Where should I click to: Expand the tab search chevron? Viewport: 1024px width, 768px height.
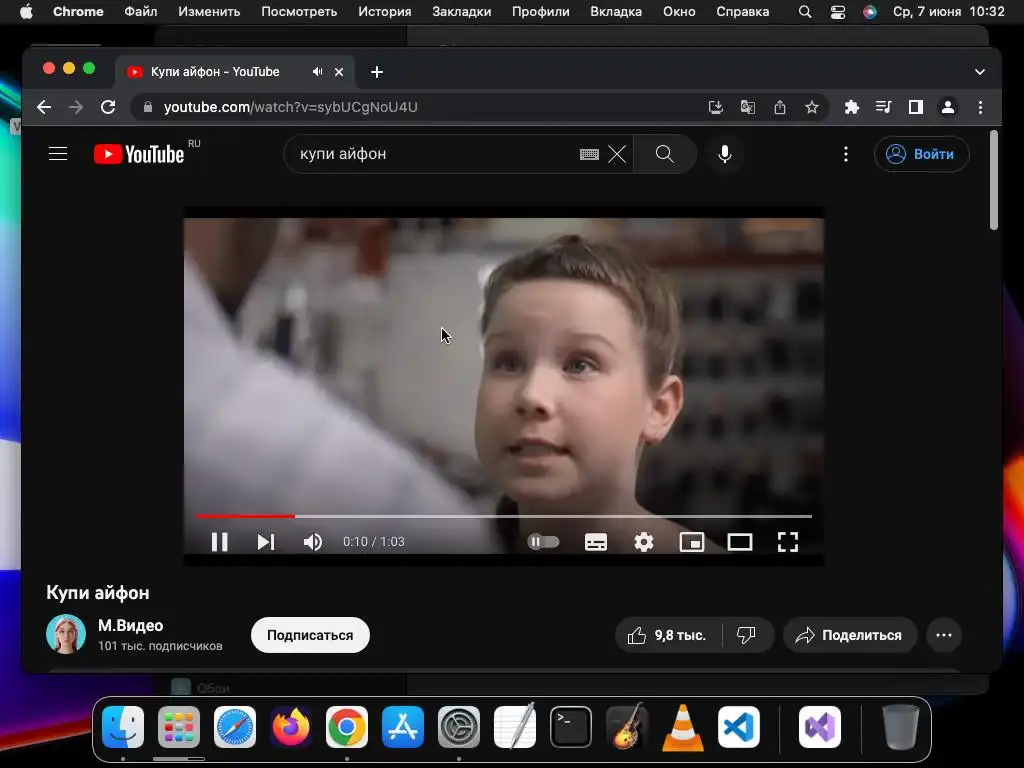click(x=980, y=72)
